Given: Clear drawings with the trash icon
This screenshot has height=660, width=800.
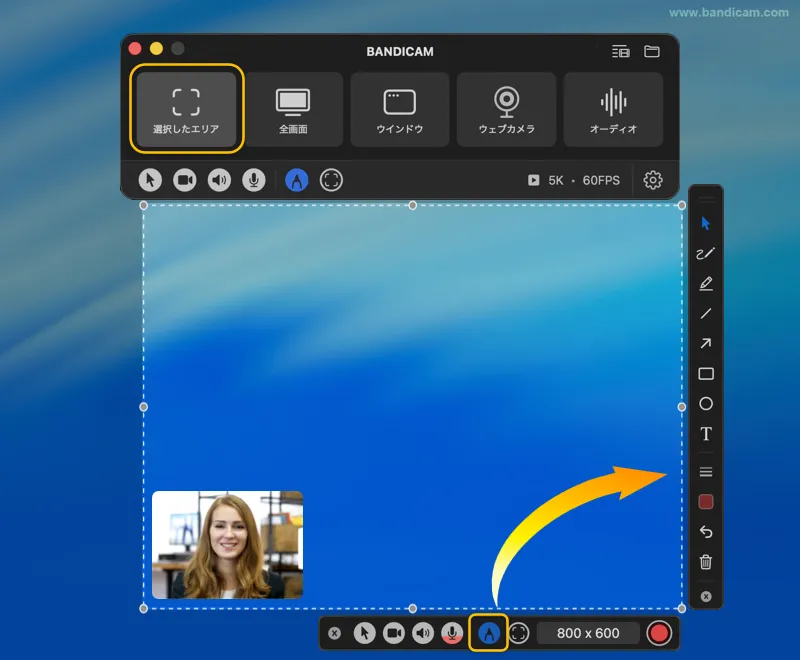Looking at the screenshot, I should (706, 562).
